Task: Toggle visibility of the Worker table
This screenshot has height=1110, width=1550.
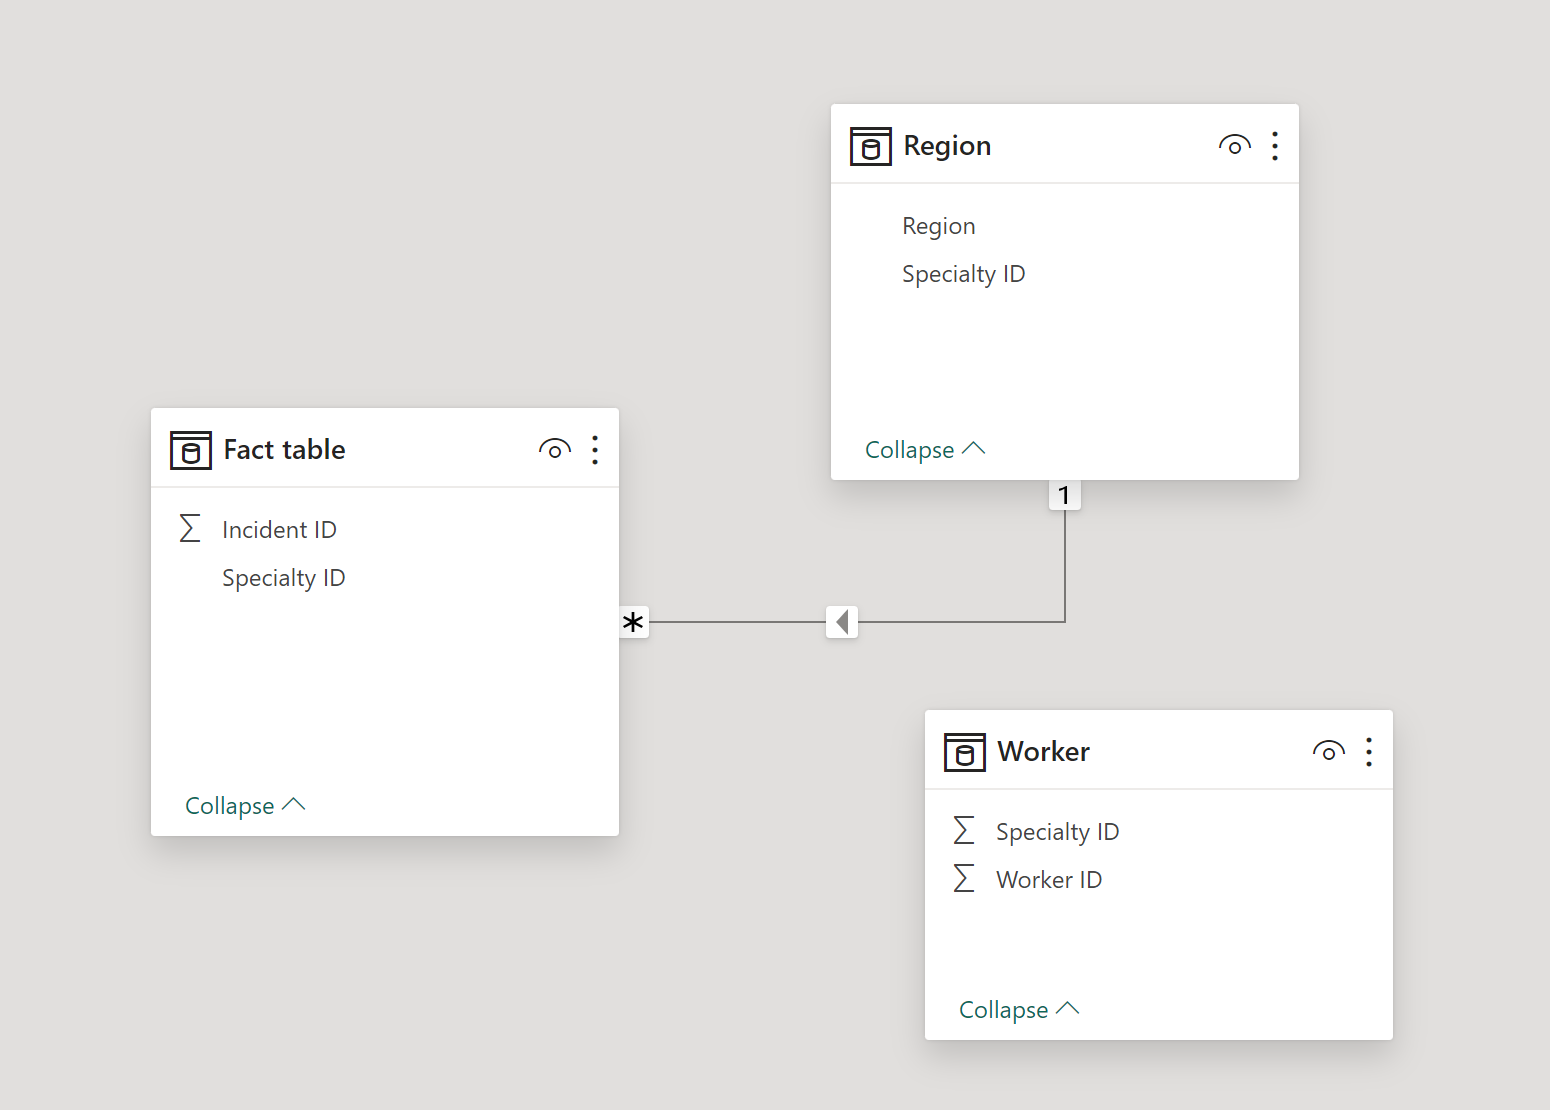Action: tap(1328, 752)
